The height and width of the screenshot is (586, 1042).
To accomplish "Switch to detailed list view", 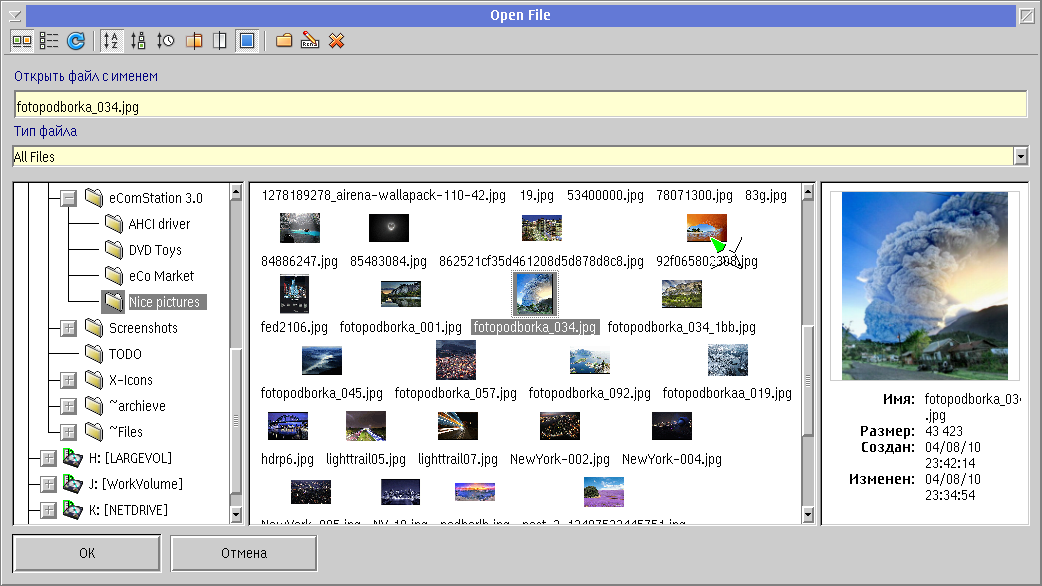I will [48, 41].
